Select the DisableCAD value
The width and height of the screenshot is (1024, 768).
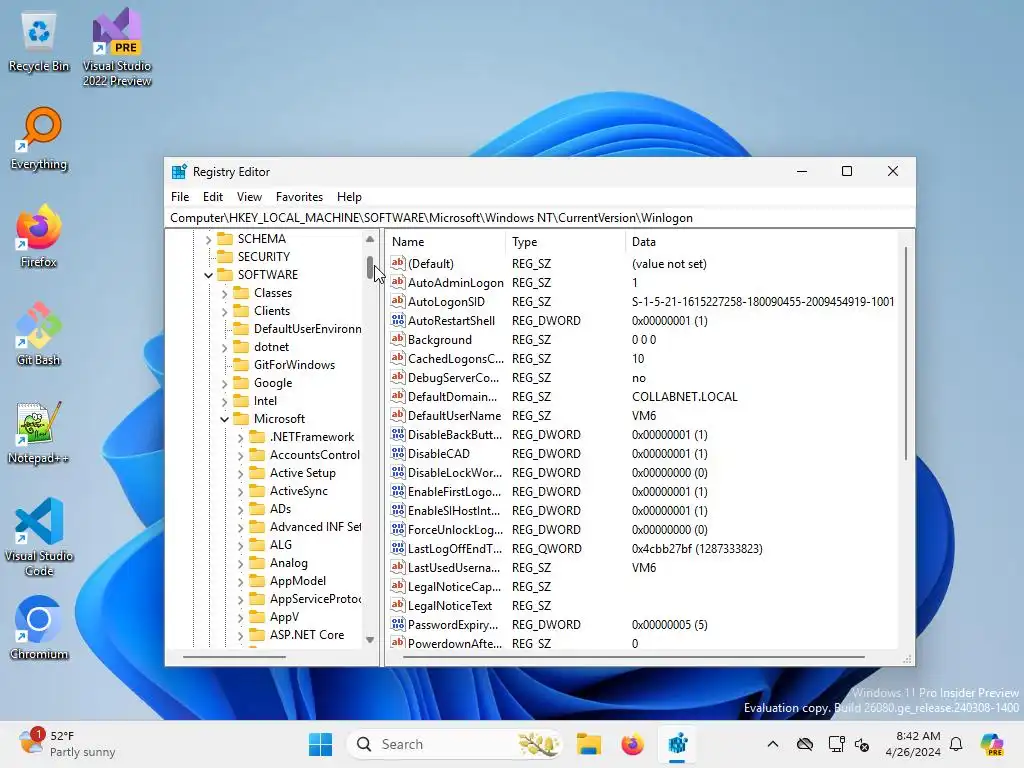438,453
